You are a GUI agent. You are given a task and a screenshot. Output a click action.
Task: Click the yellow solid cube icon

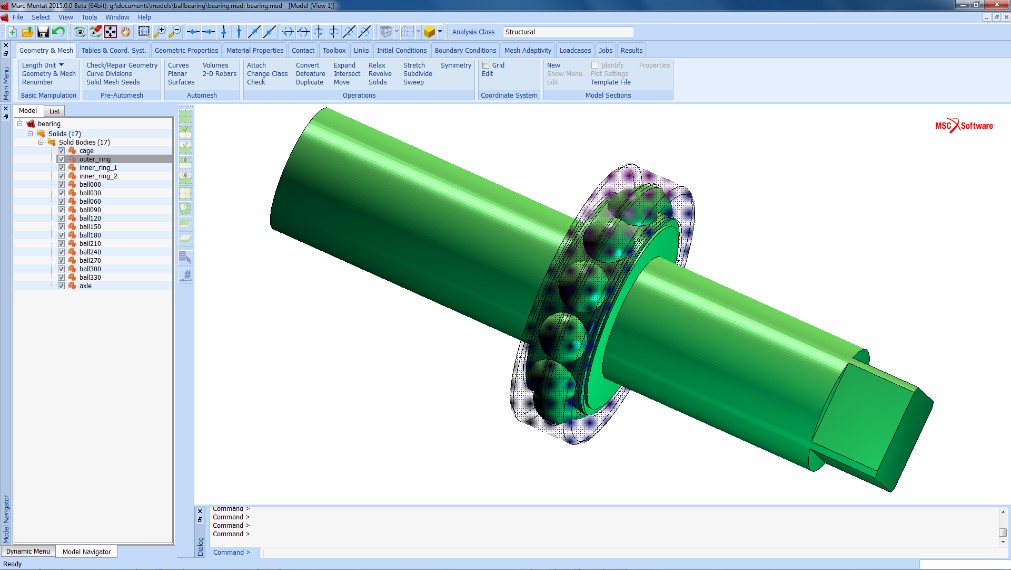pyautogui.click(x=428, y=32)
